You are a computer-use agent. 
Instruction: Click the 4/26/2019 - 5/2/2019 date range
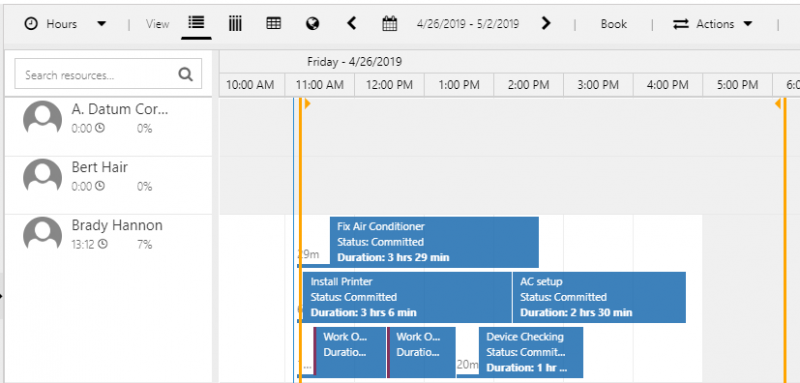tap(468, 24)
